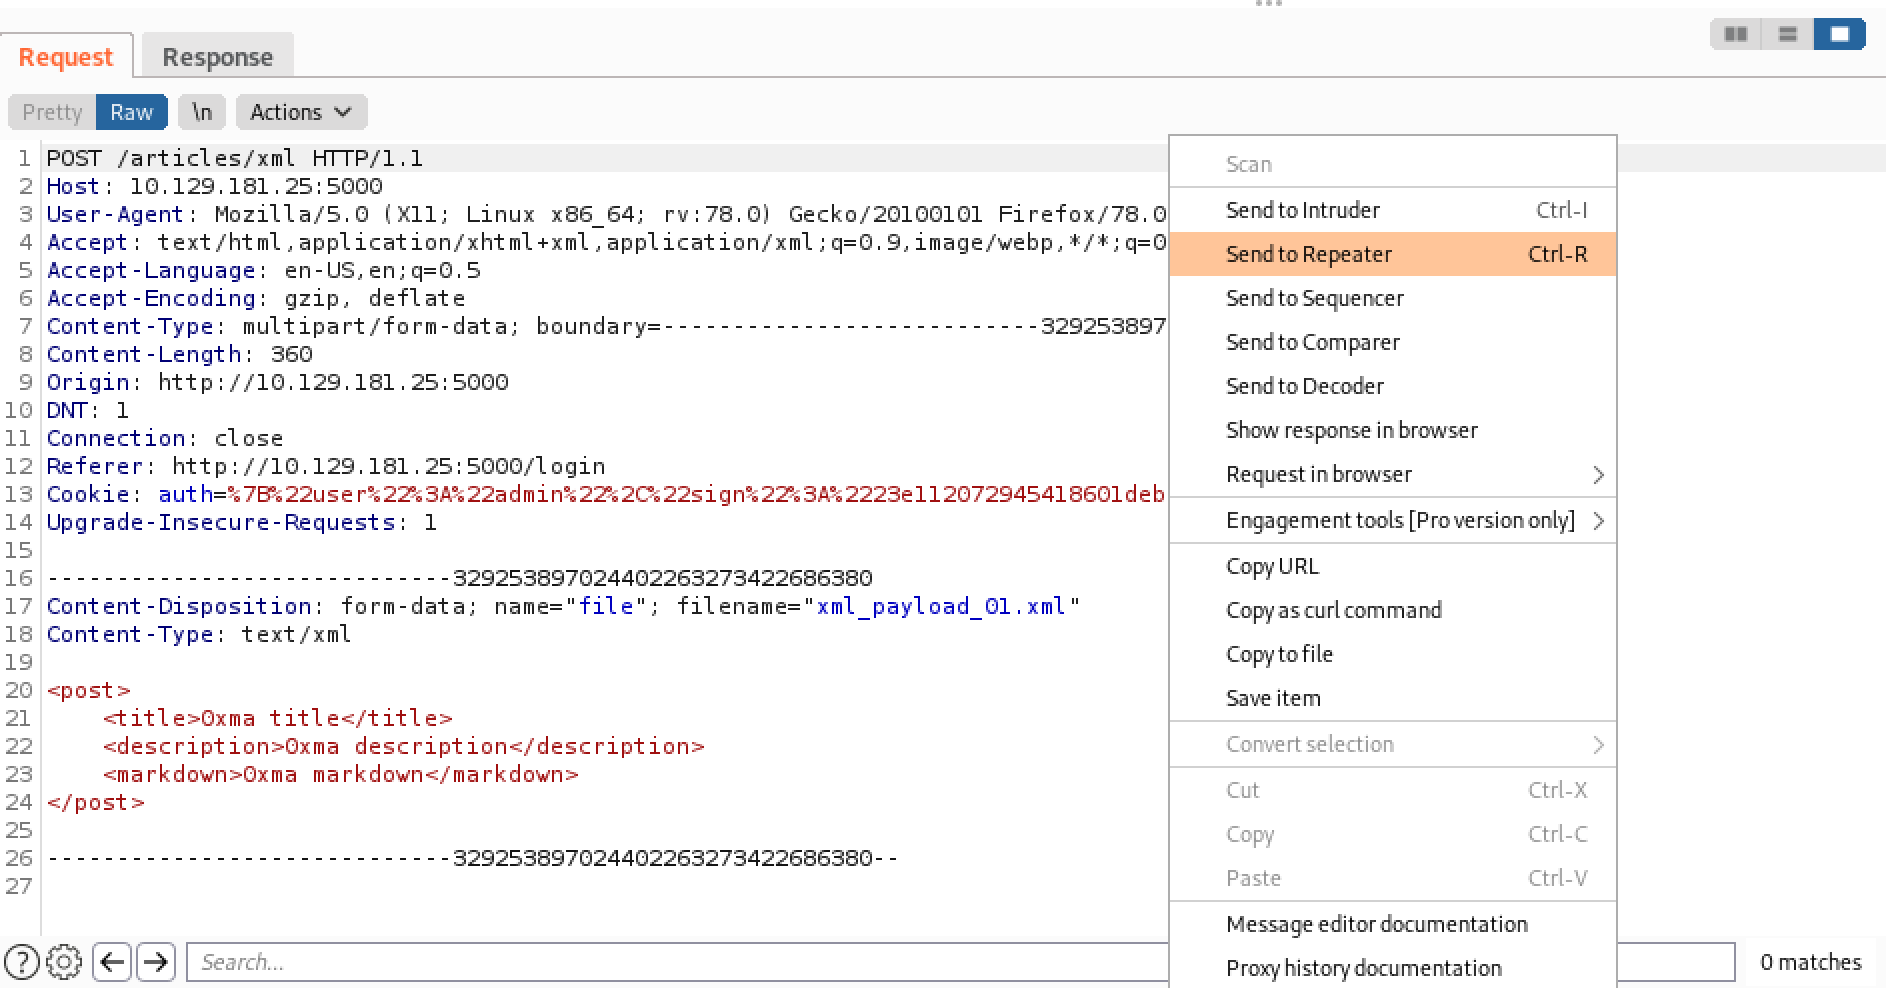Click the POST /articles/xml request line

pyautogui.click(x=235, y=158)
